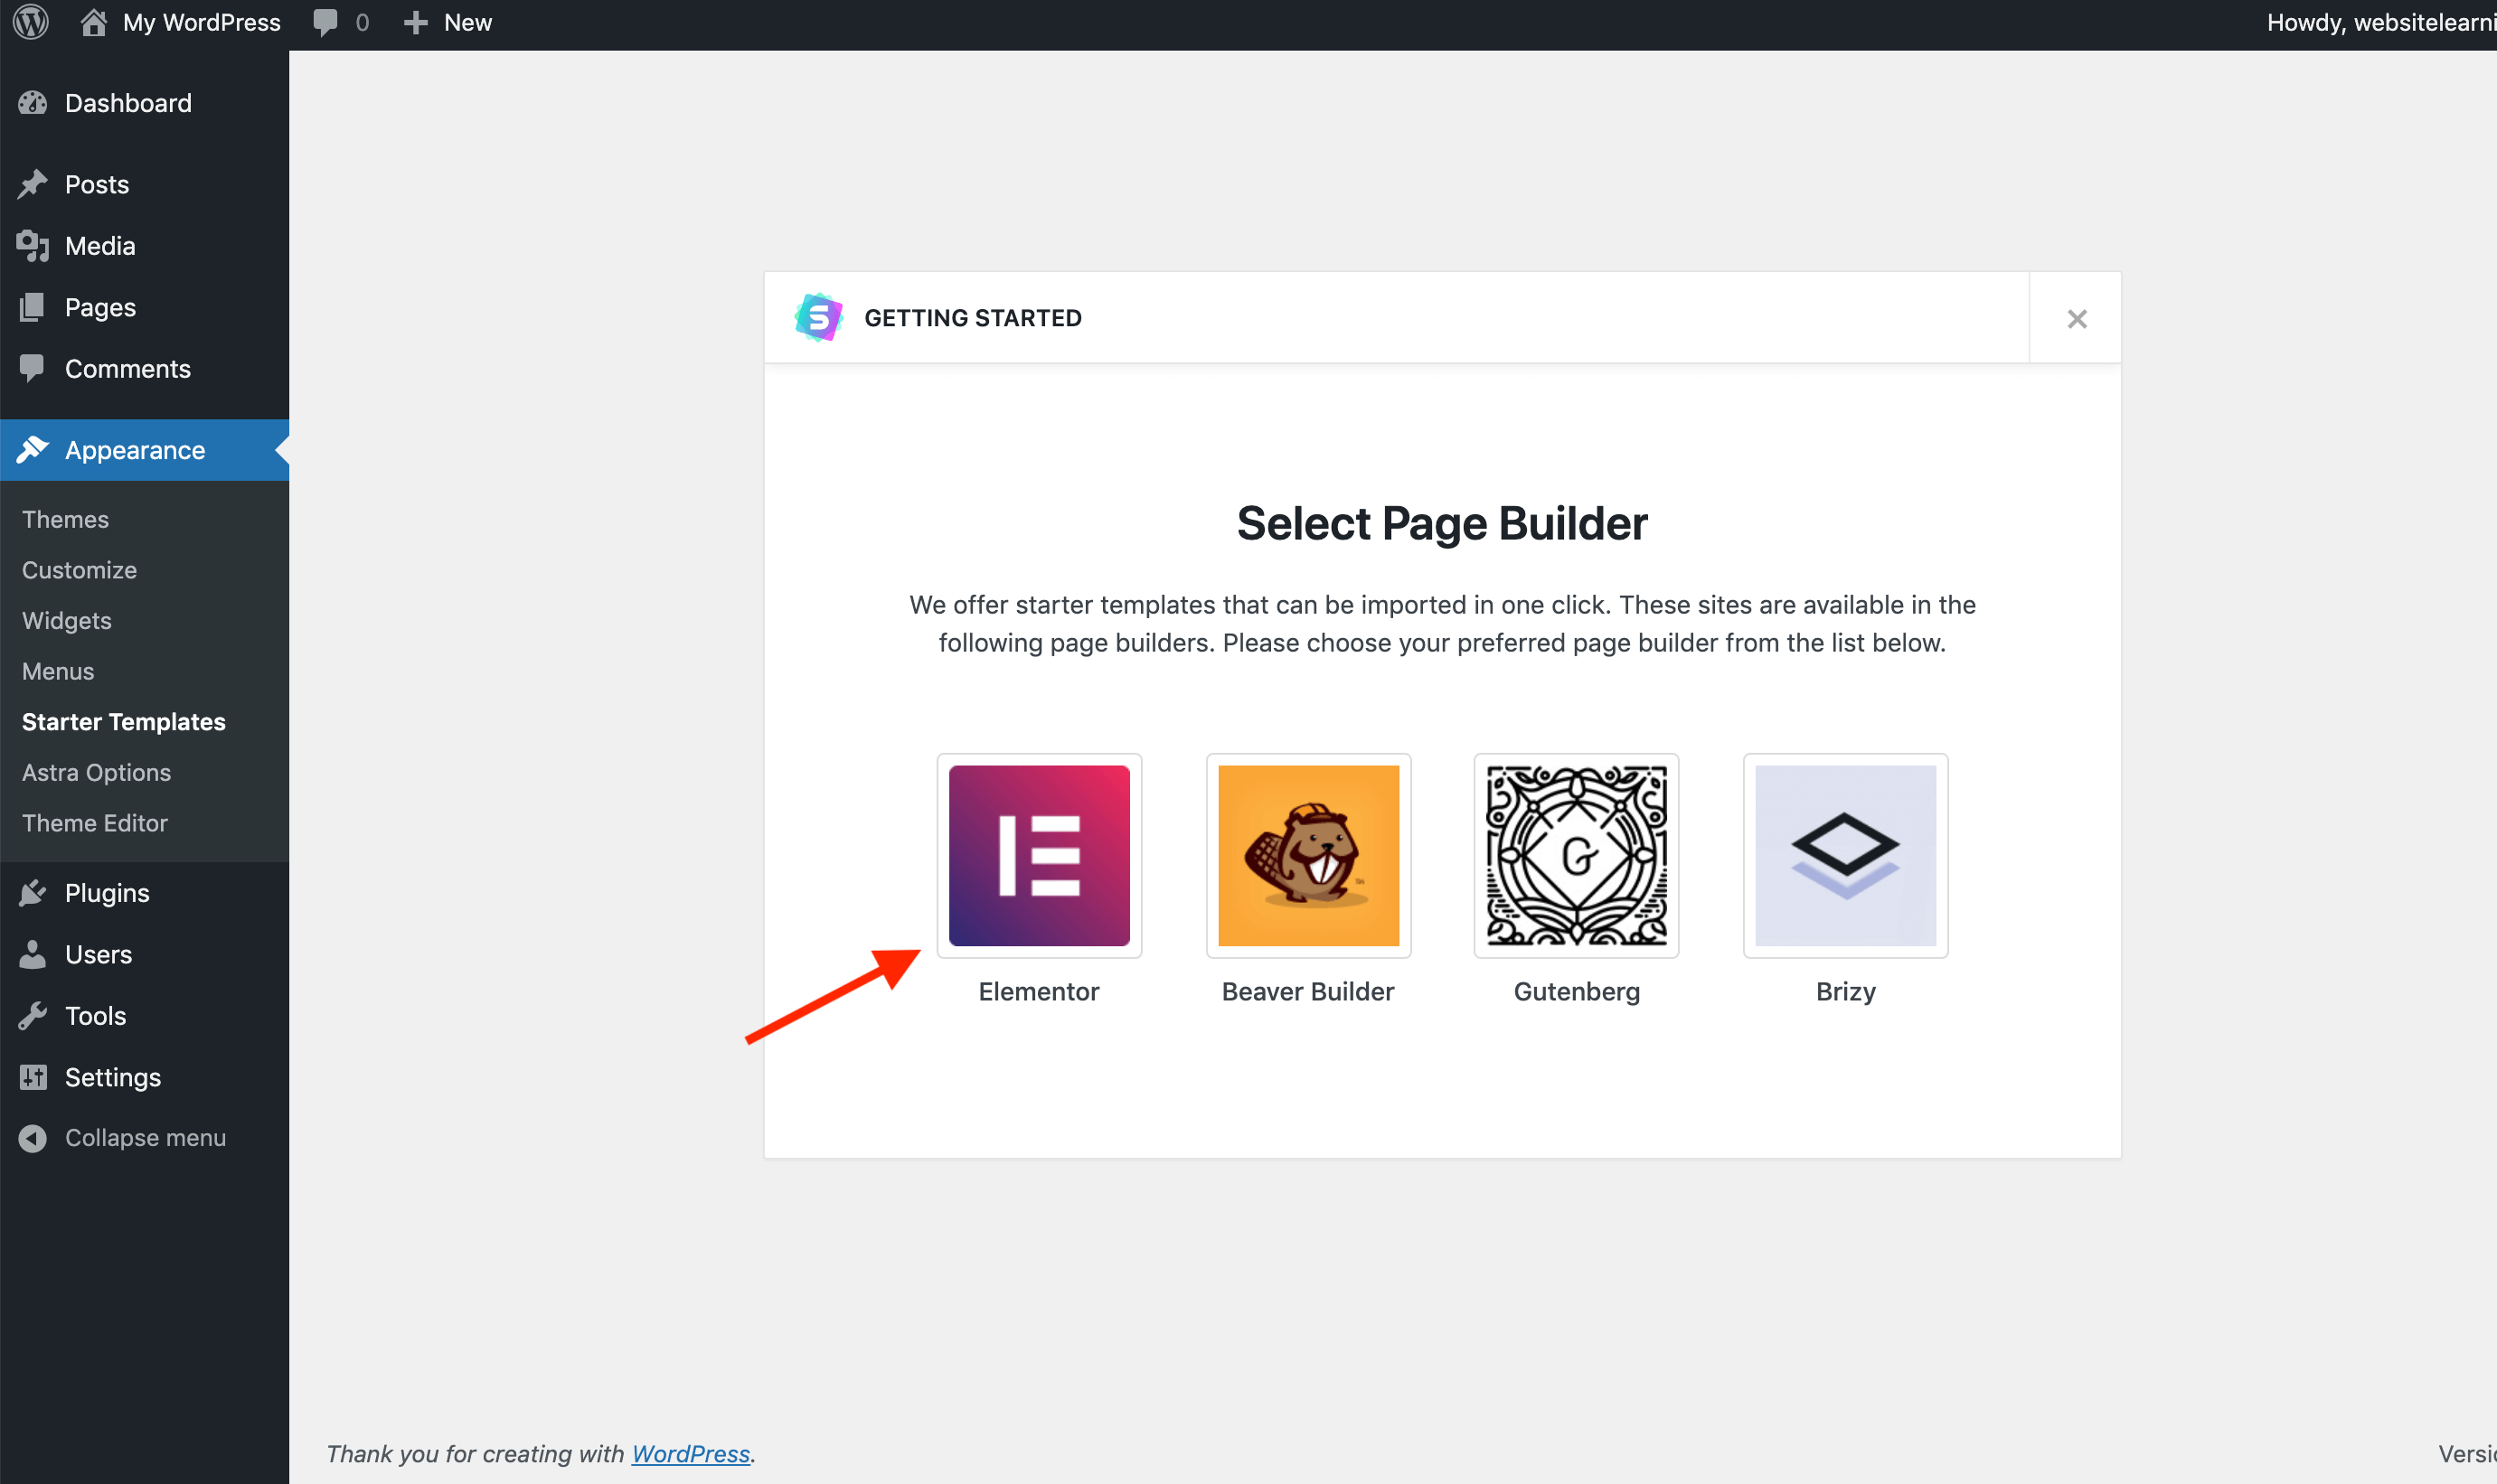The image size is (2497, 1484).
Task: Open the Plugins menu
Action: pyautogui.click(x=145, y=893)
